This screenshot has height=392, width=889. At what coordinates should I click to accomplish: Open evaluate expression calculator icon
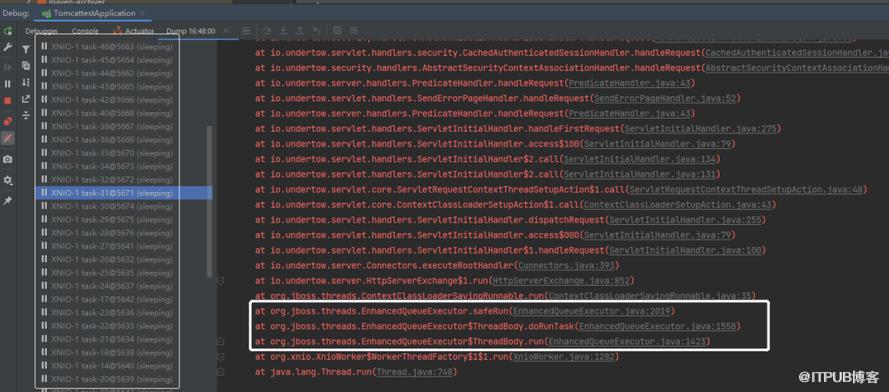tap(337, 31)
